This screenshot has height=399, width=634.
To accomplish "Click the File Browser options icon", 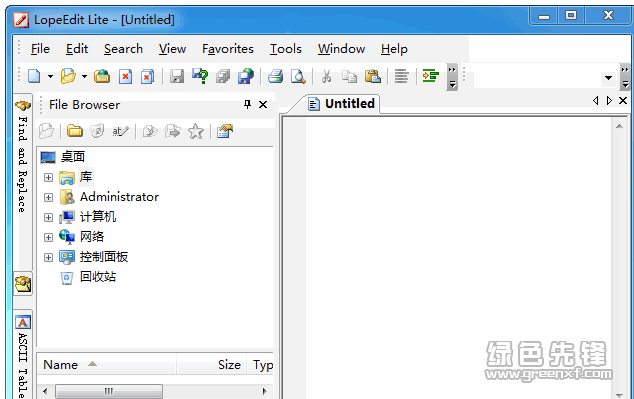I will point(225,131).
